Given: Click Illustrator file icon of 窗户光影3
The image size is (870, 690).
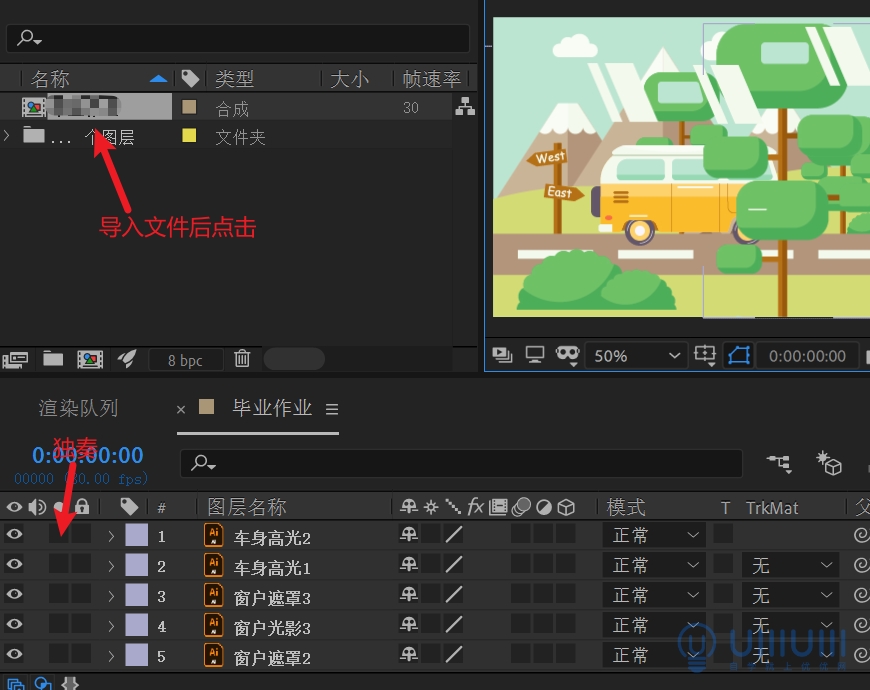Looking at the screenshot, I should pyautogui.click(x=214, y=626).
